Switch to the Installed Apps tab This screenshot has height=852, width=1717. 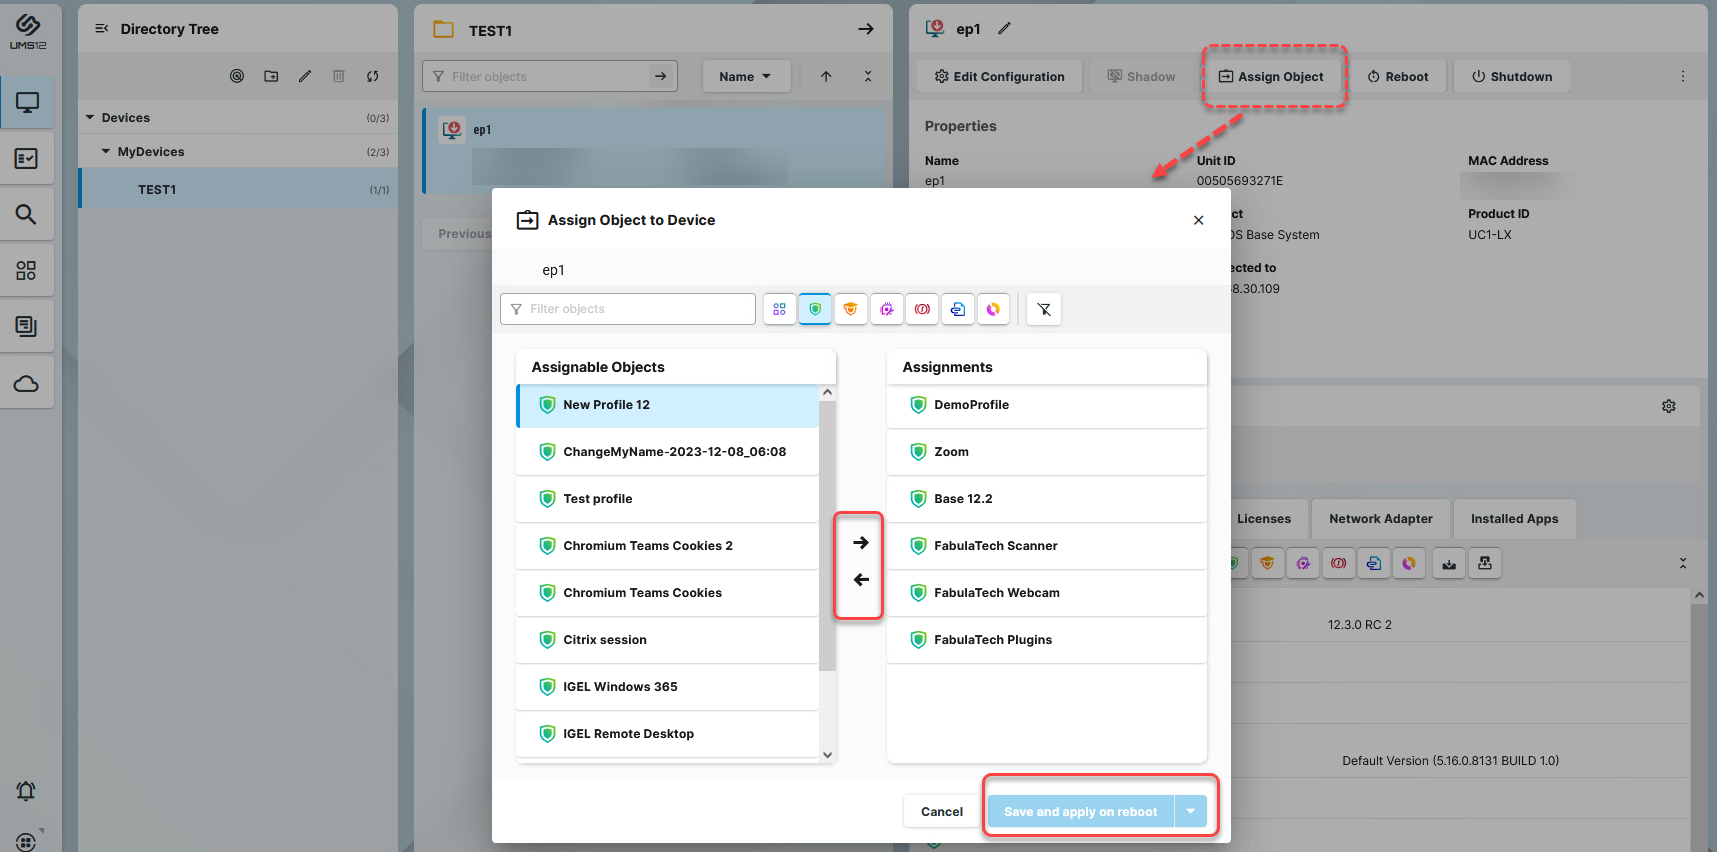click(x=1514, y=519)
